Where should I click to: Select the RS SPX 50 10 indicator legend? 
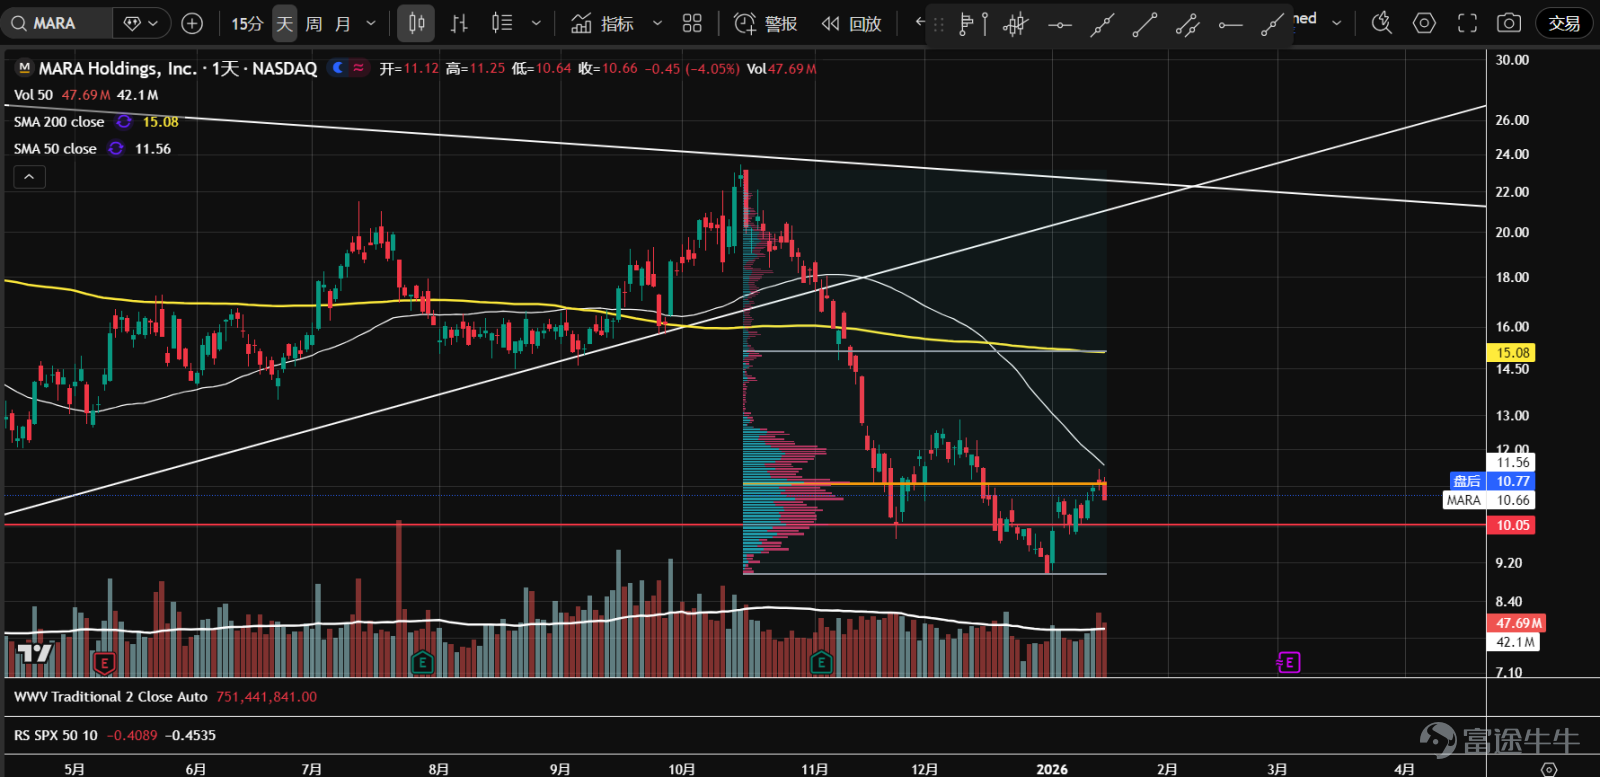56,735
